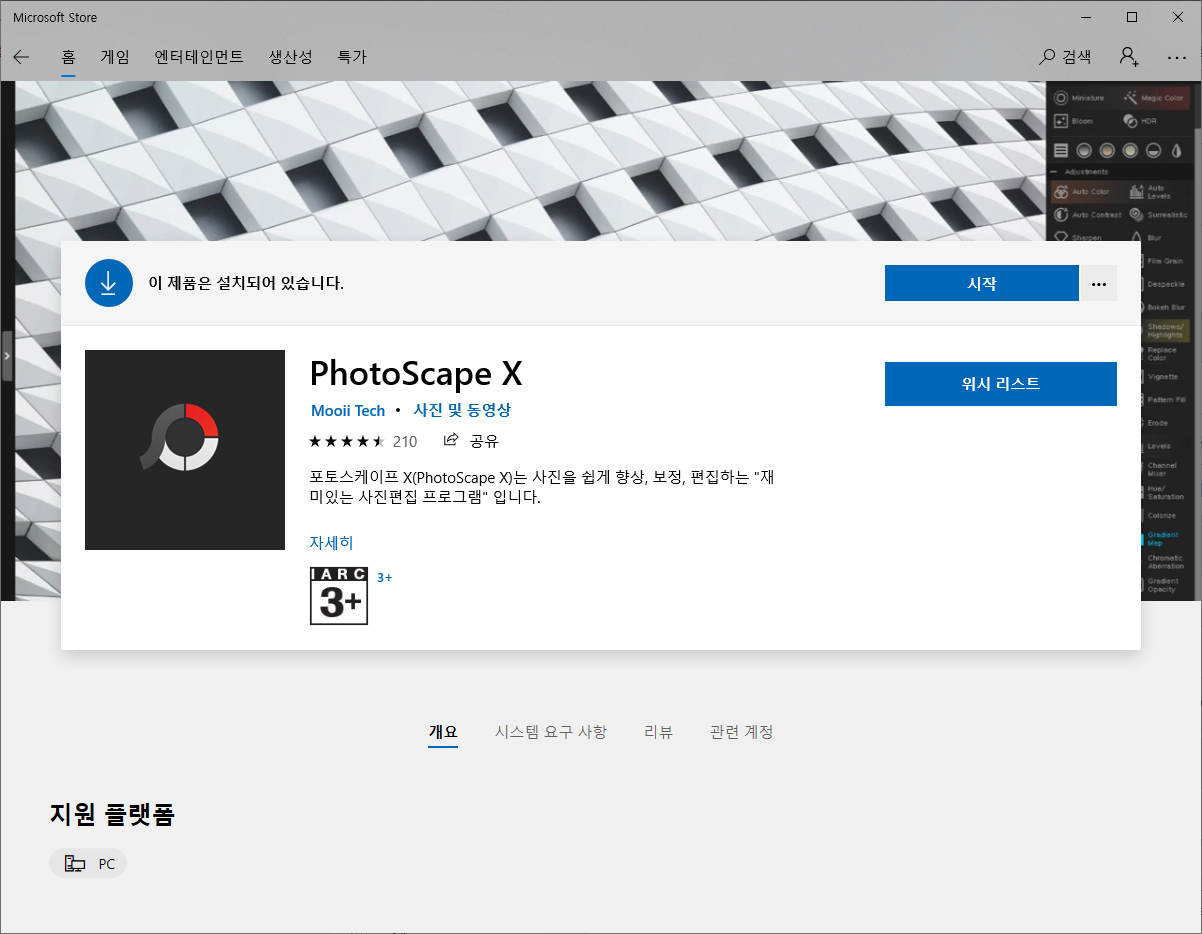This screenshot has height=934, width=1202.
Task: Open the 게임 tab
Action: click(x=115, y=57)
